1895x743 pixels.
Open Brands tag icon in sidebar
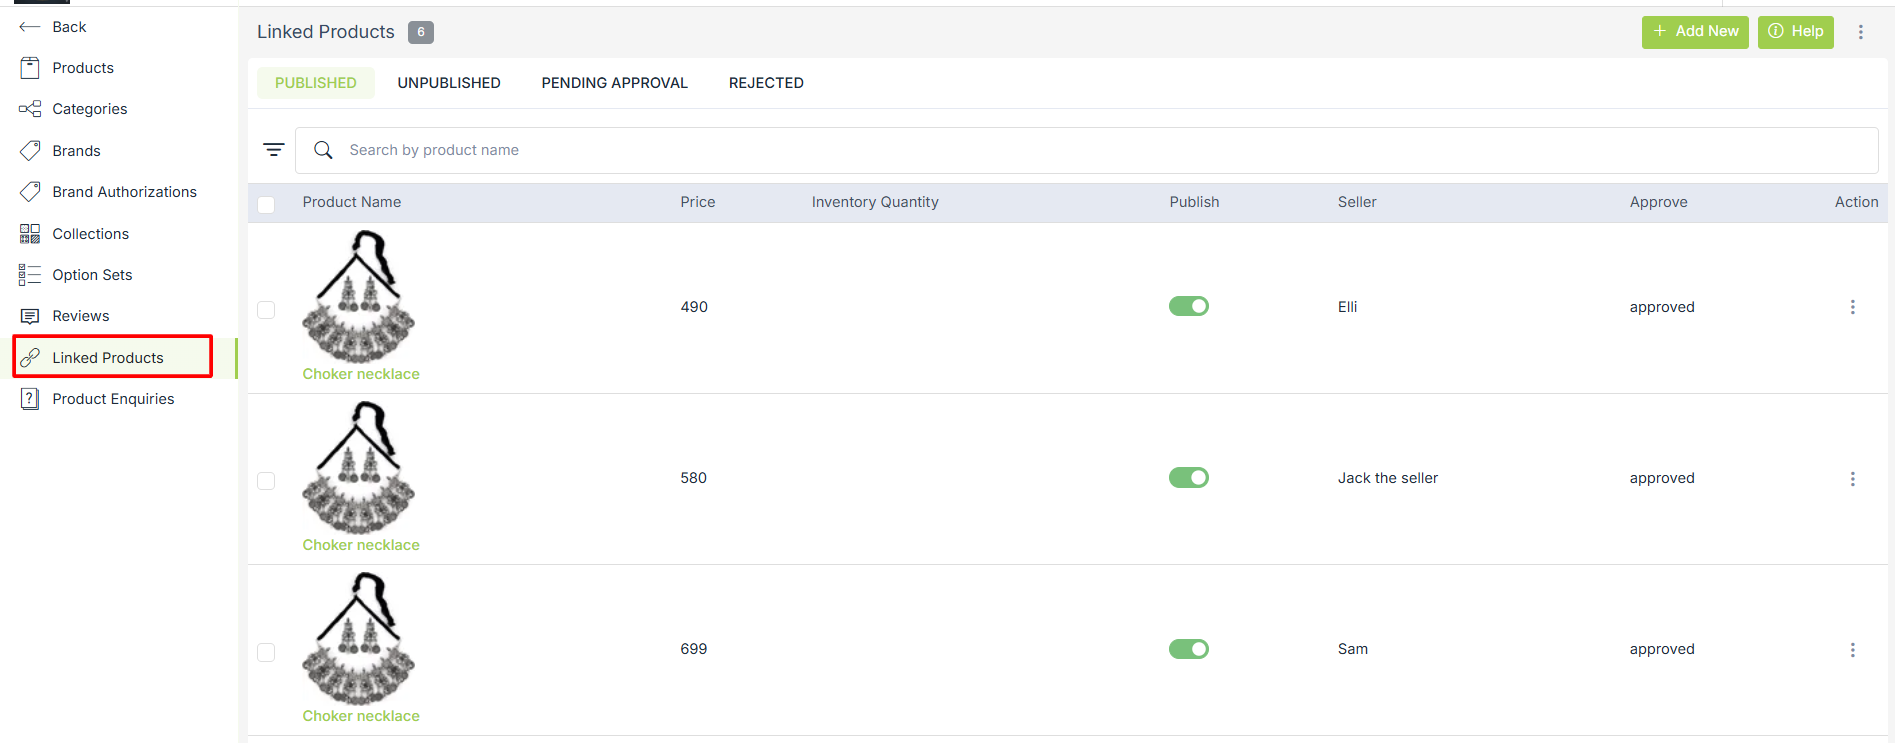click(30, 151)
